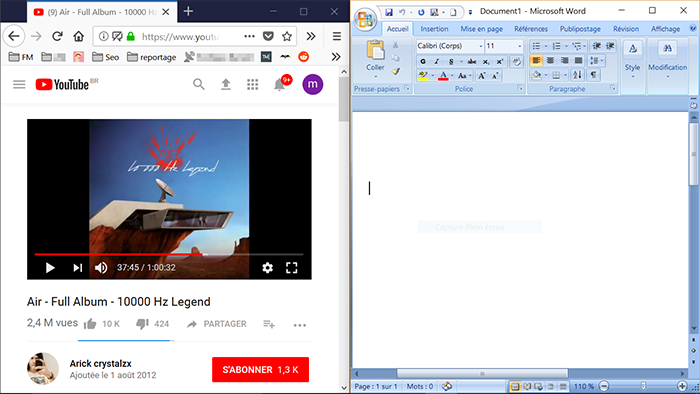Click the round Office button in Word
Viewport: 700px width, 394px height.
(365, 20)
